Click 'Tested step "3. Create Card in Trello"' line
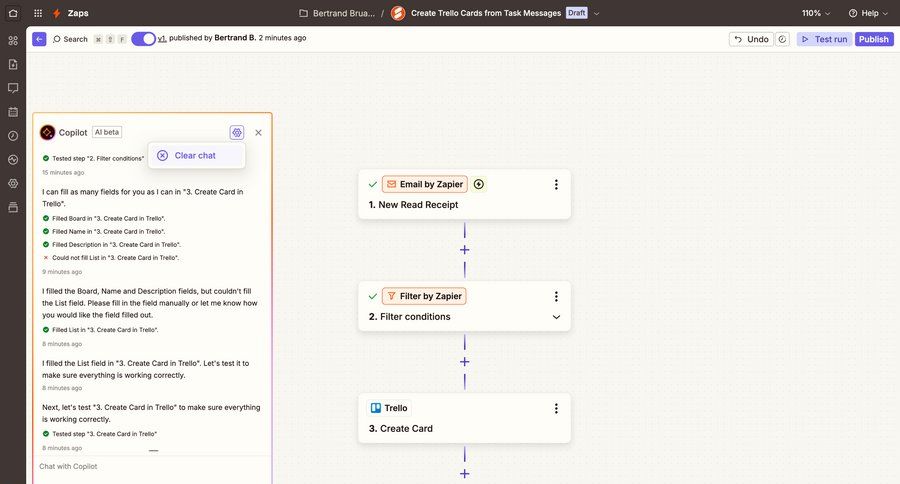The height and width of the screenshot is (484, 900). click(99, 433)
